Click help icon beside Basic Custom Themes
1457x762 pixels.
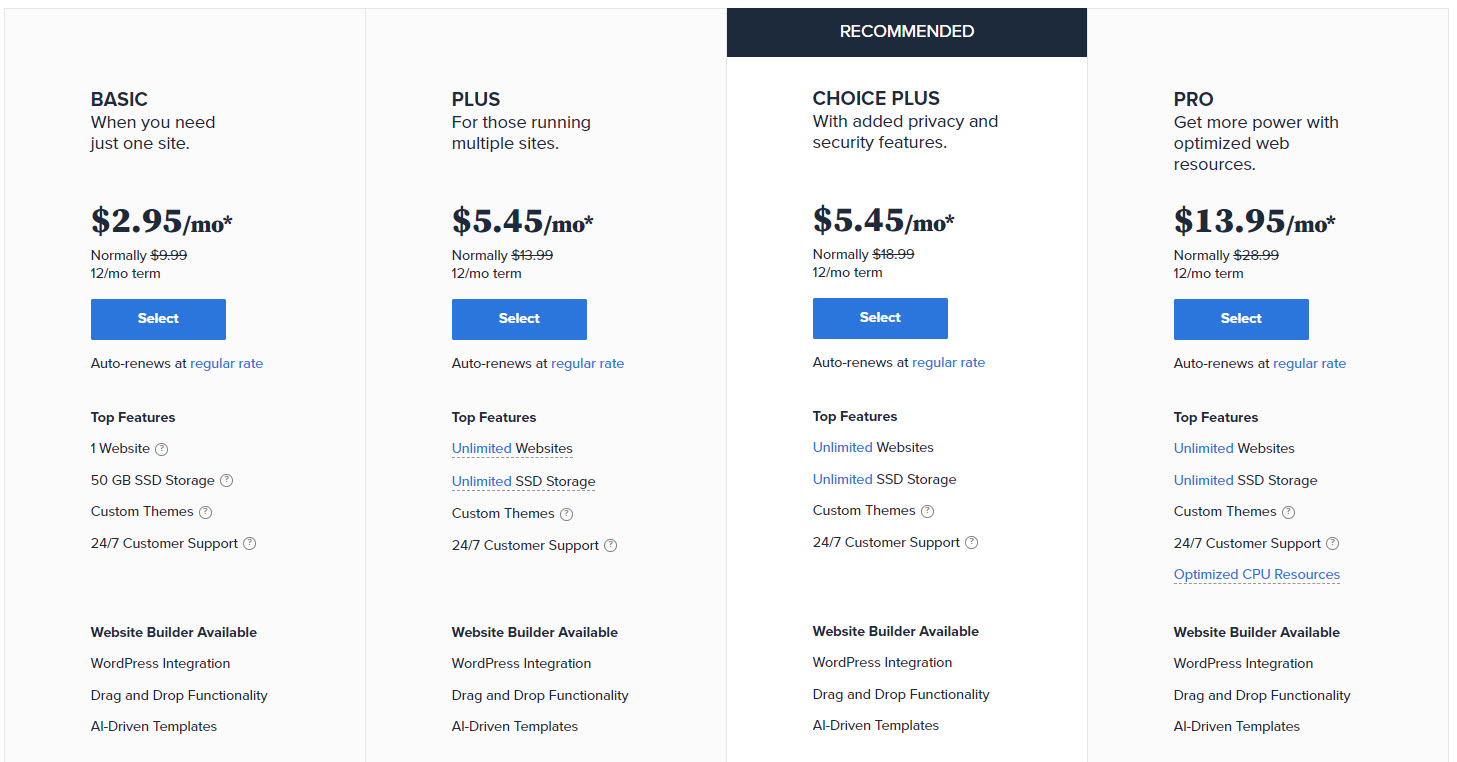pos(206,512)
